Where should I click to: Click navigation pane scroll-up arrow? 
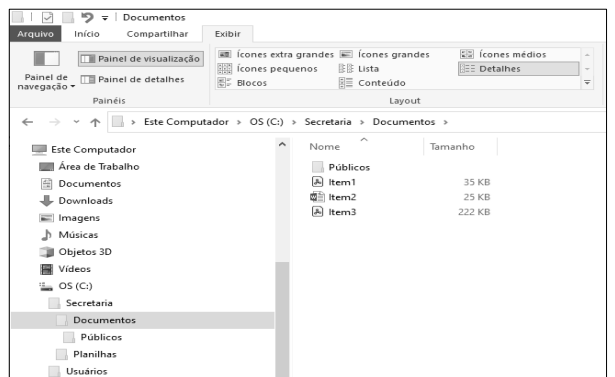coord(282,145)
